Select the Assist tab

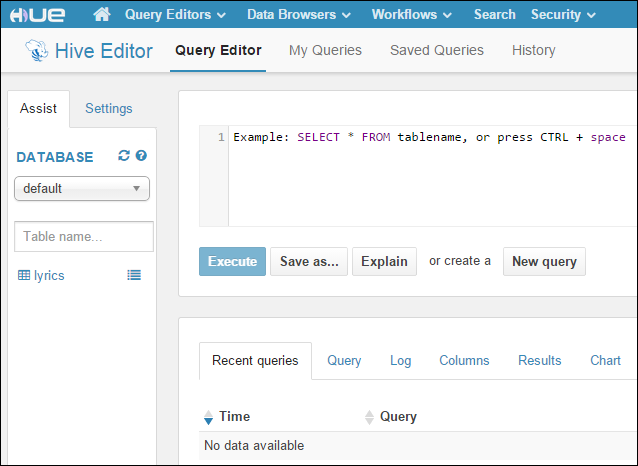coord(38,109)
